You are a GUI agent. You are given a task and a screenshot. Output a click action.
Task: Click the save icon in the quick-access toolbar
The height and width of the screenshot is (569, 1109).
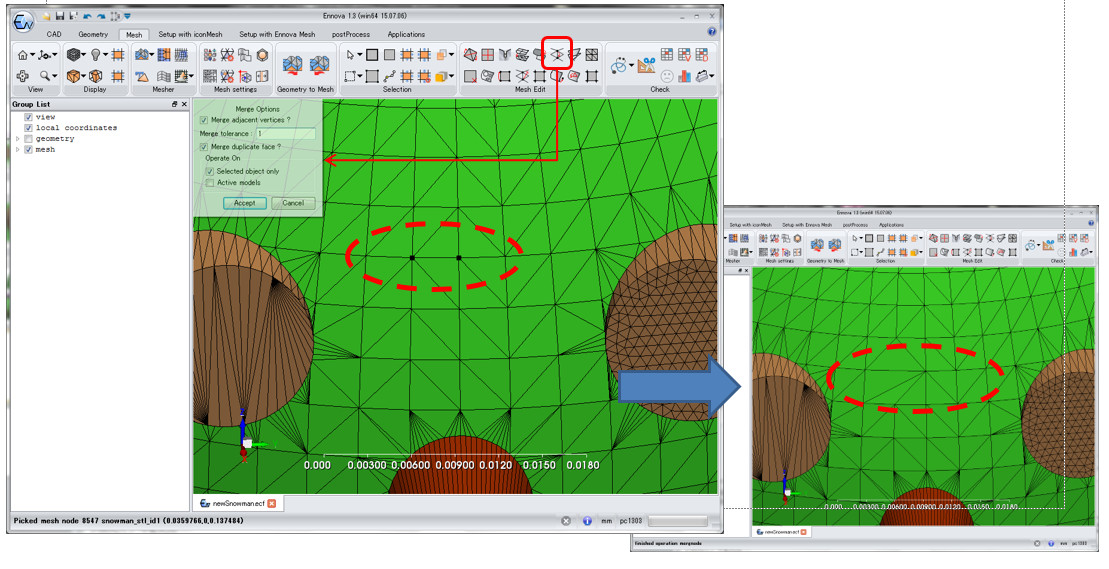point(60,17)
